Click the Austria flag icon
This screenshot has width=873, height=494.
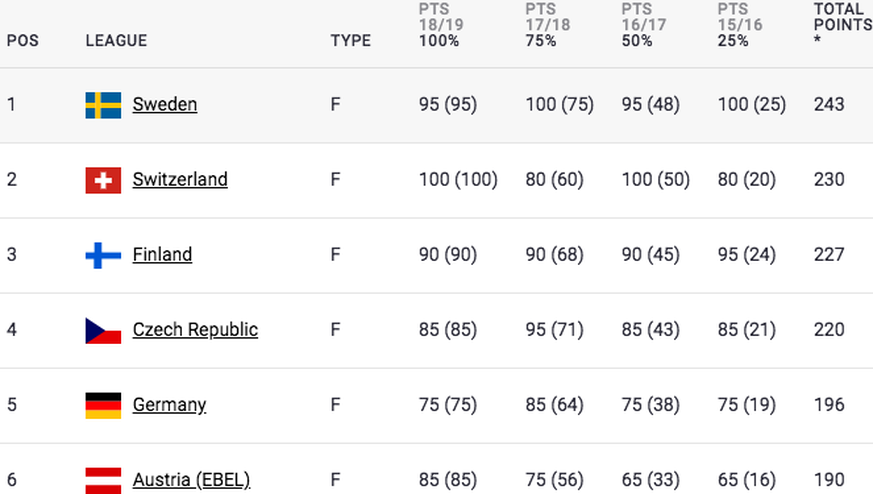click(103, 480)
